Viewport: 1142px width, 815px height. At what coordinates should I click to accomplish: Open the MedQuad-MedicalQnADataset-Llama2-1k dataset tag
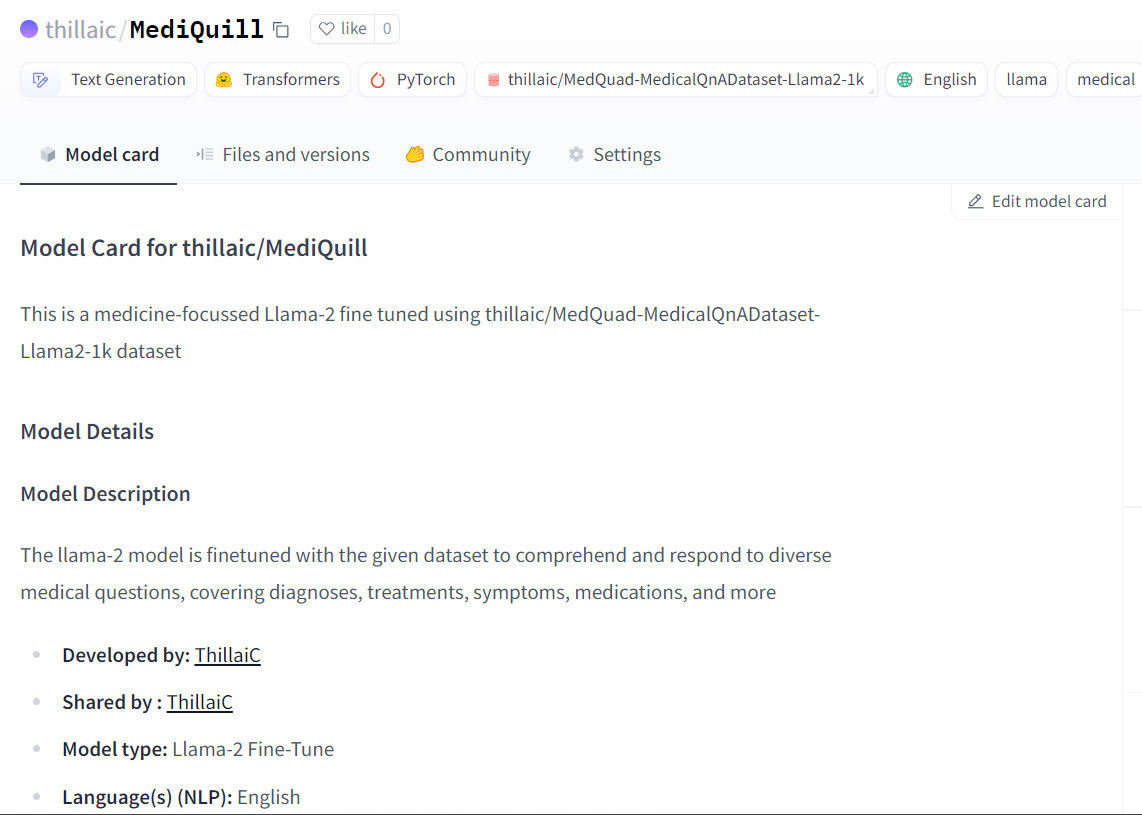click(x=676, y=79)
